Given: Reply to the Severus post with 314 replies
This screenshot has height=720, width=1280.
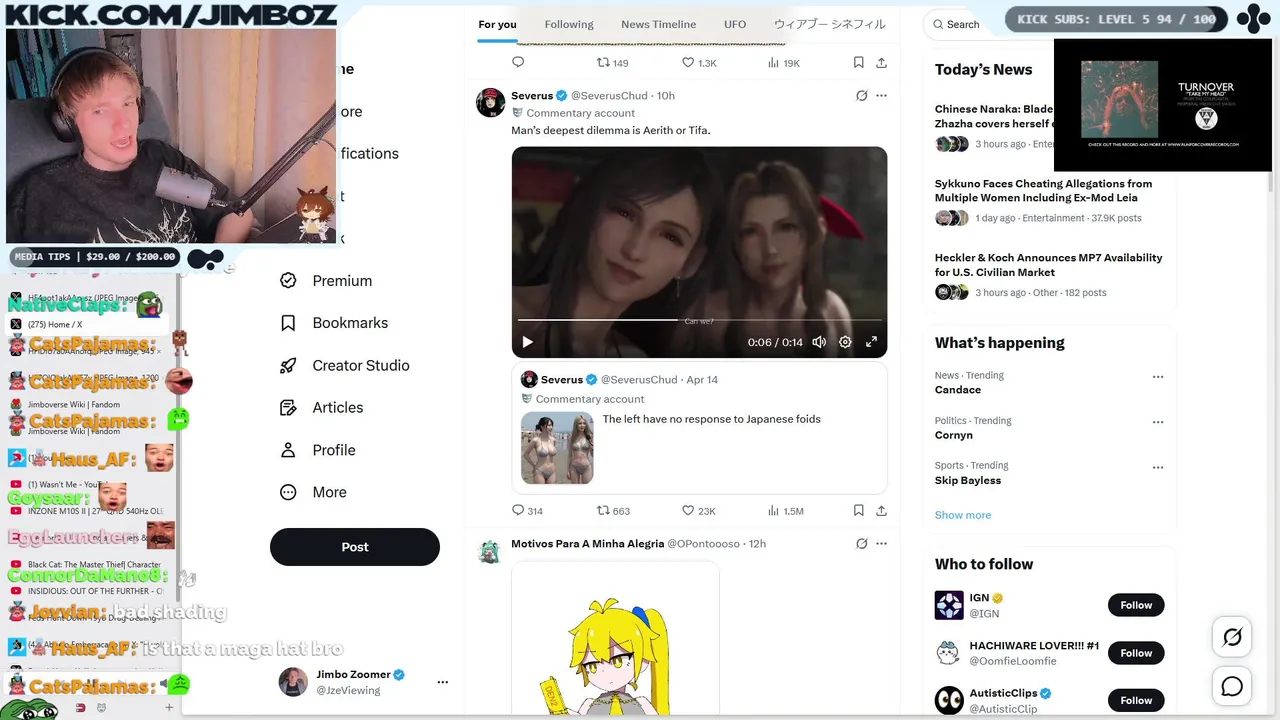Looking at the screenshot, I should point(527,511).
